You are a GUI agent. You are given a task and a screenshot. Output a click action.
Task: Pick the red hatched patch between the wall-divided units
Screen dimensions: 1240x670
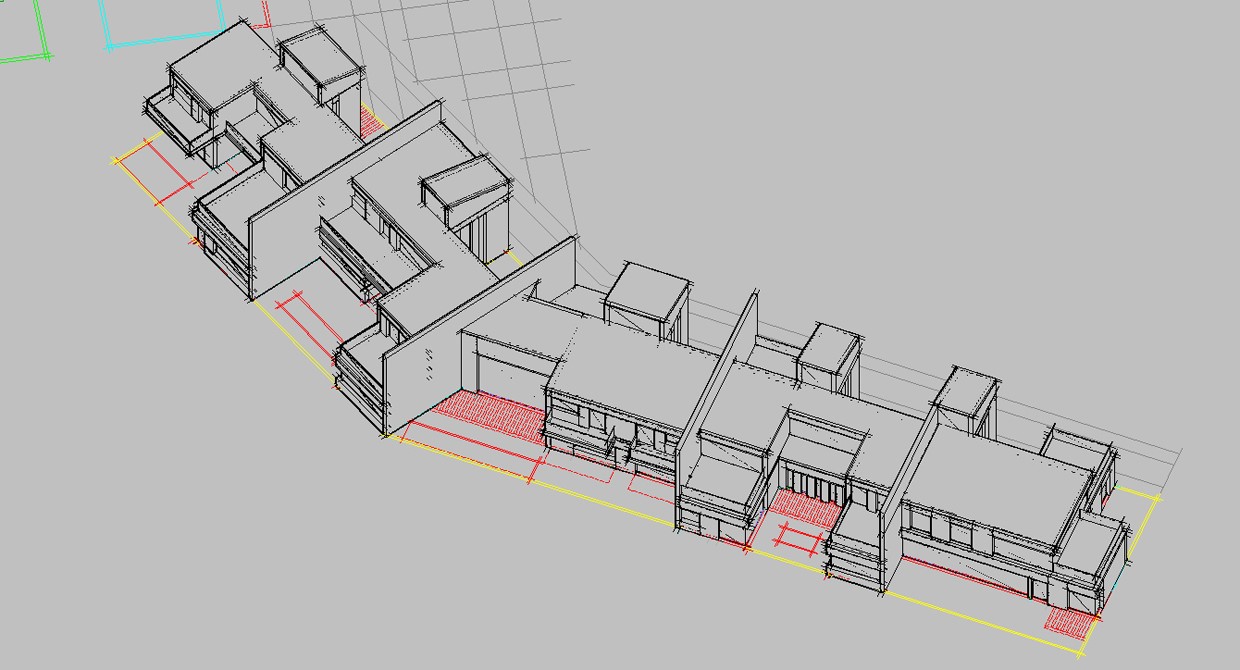[x=806, y=508]
